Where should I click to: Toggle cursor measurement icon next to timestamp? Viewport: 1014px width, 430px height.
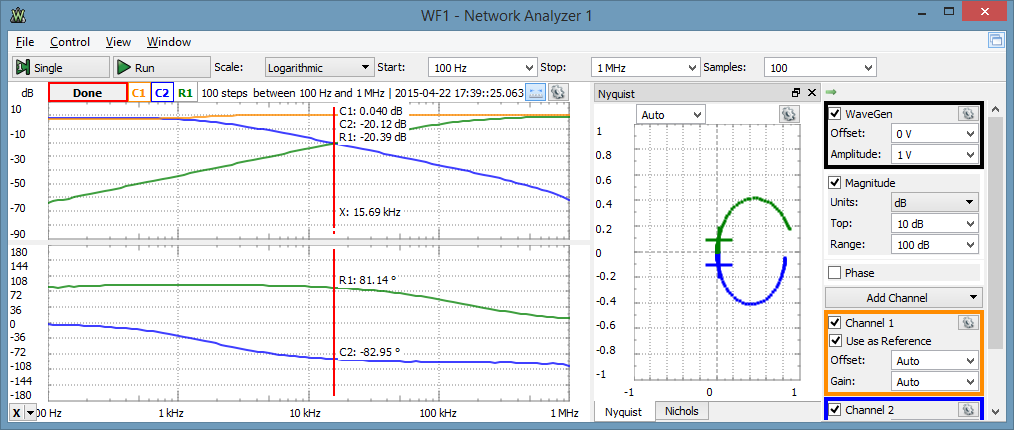pyautogui.click(x=535, y=92)
